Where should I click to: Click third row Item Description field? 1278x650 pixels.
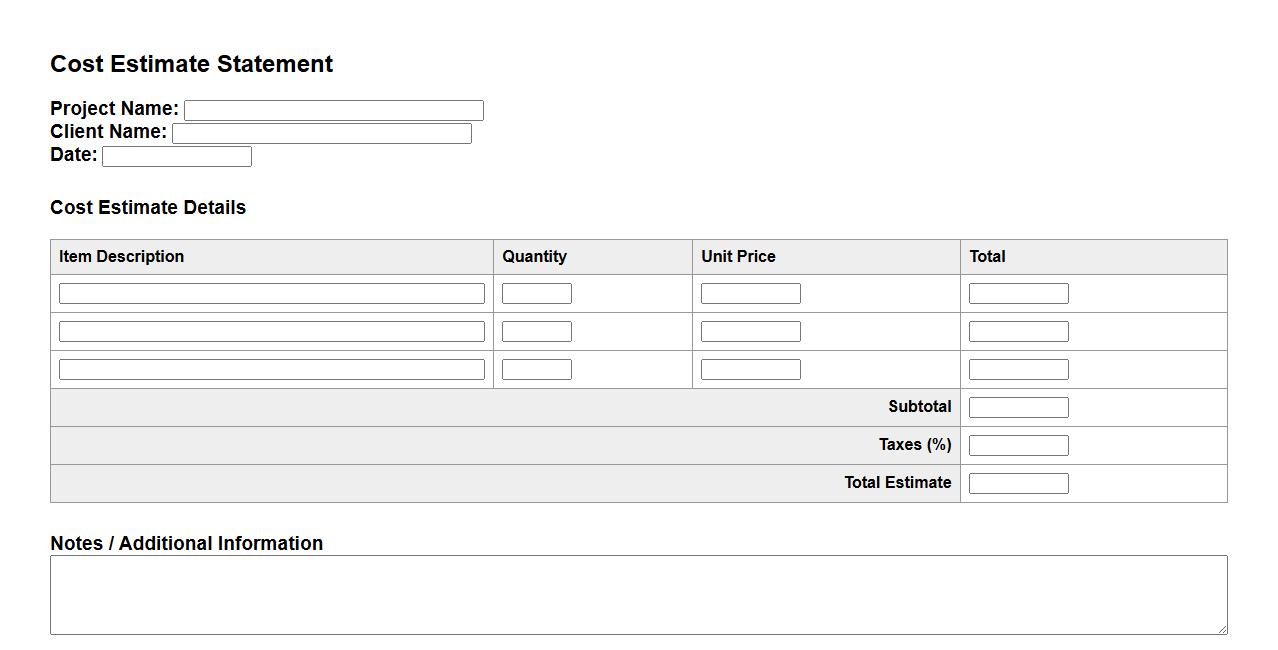pos(271,369)
